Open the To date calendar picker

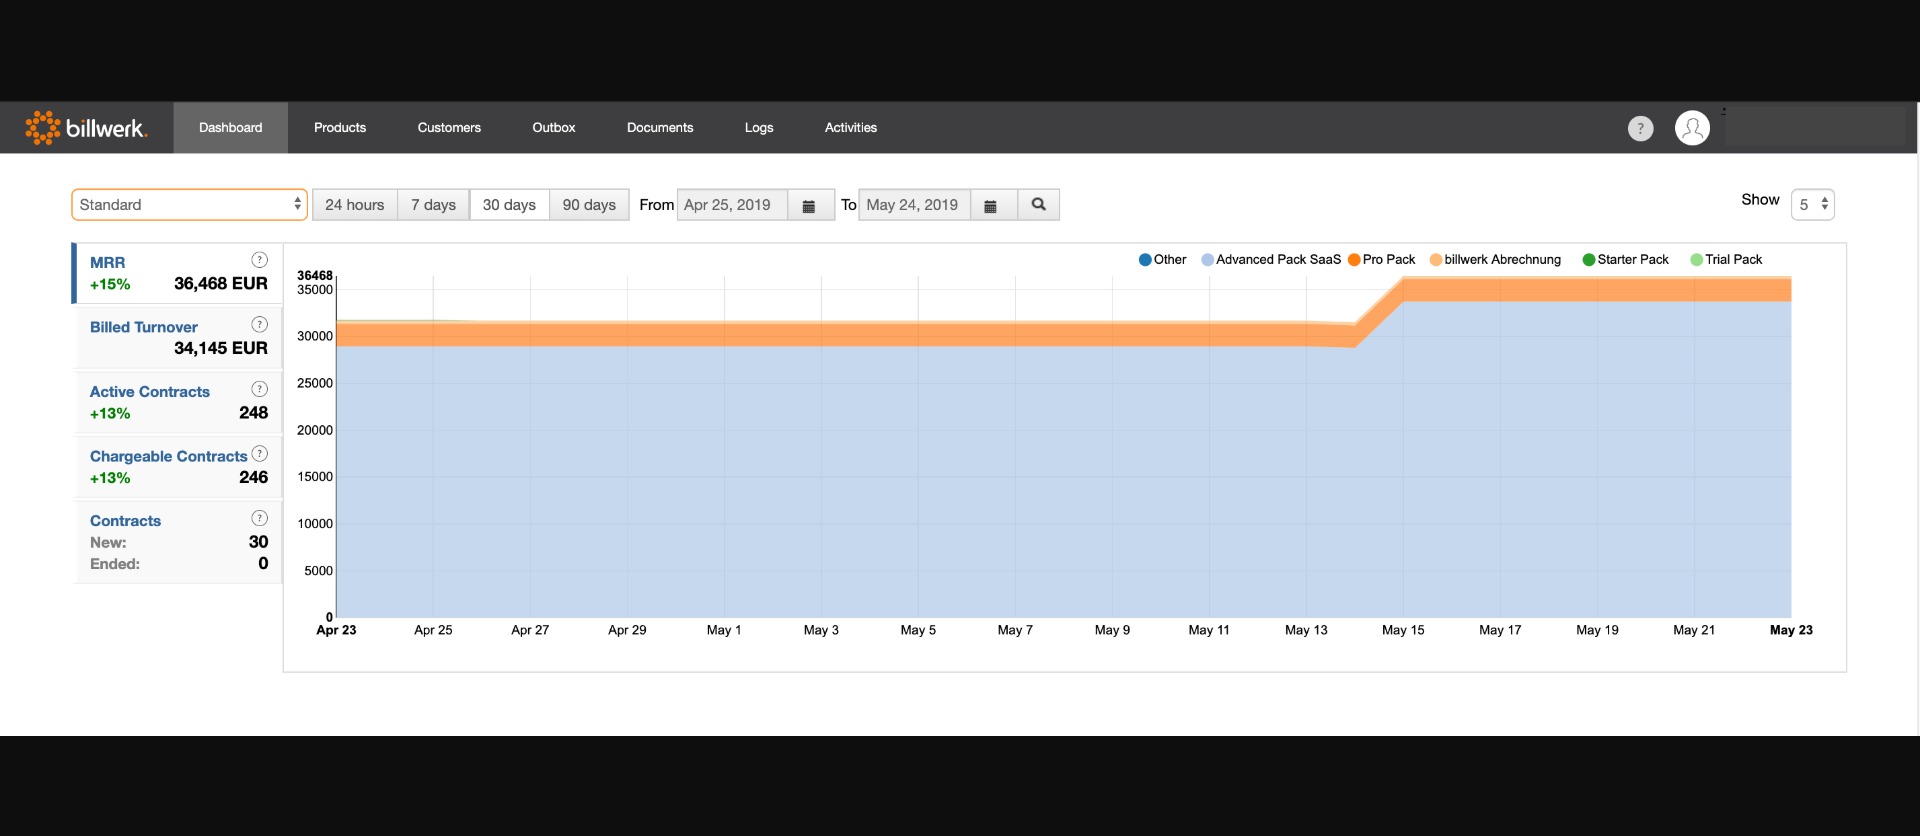(990, 205)
